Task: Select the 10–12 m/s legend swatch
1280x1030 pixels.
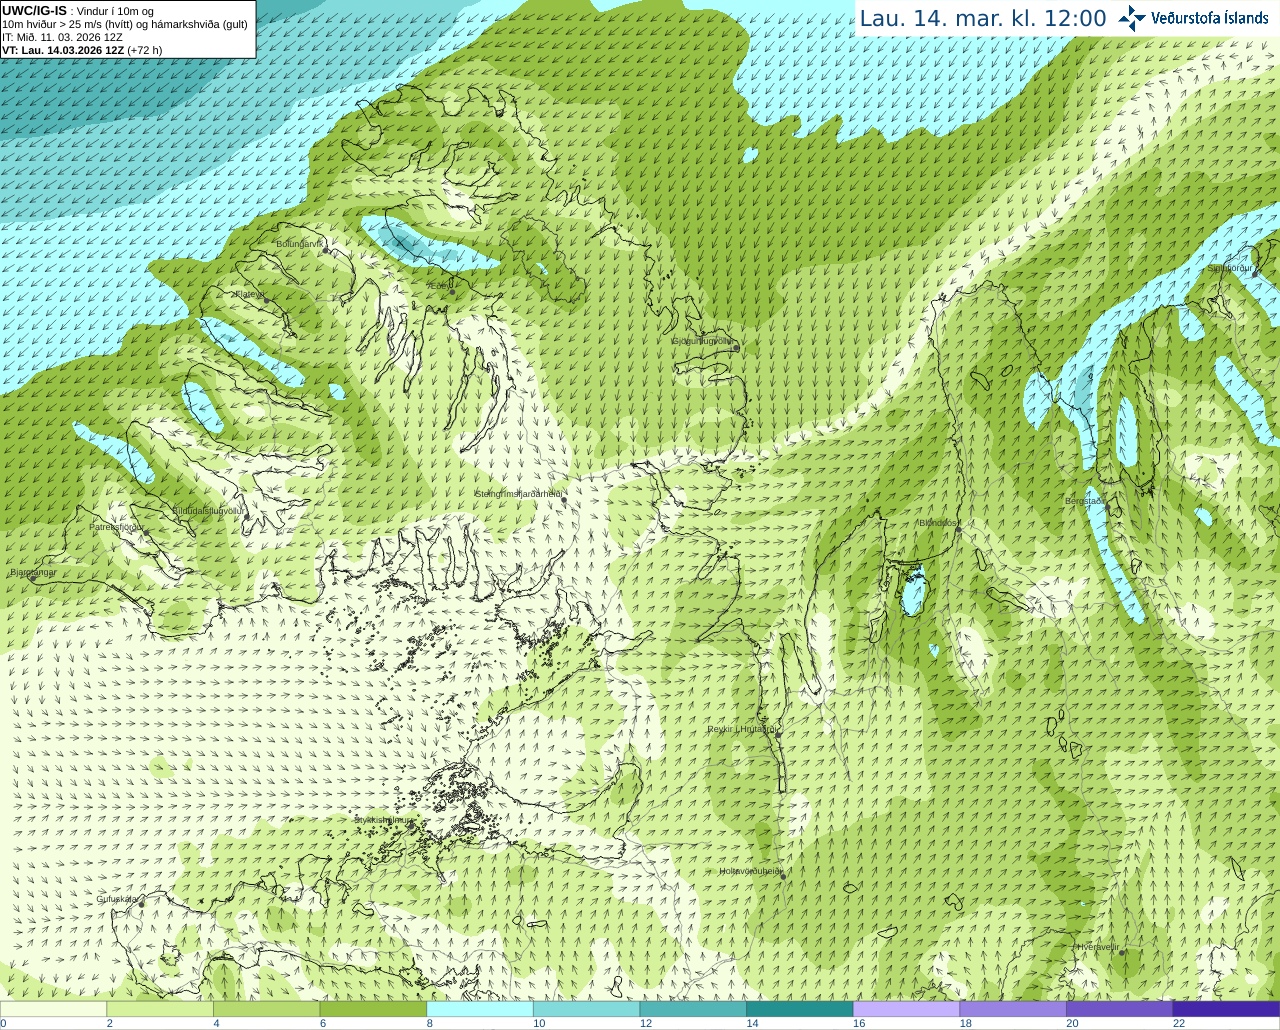Action: pos(586,1009)
